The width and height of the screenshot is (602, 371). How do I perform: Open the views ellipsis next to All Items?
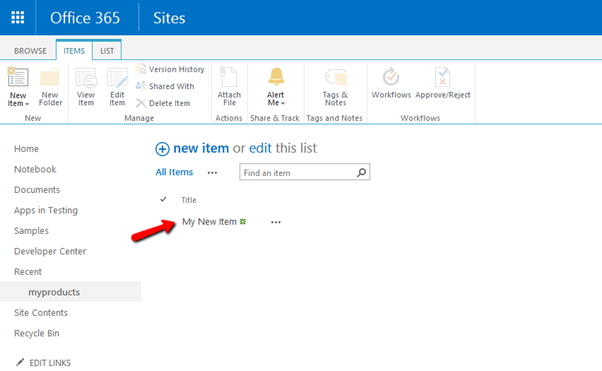click(212, 173)
